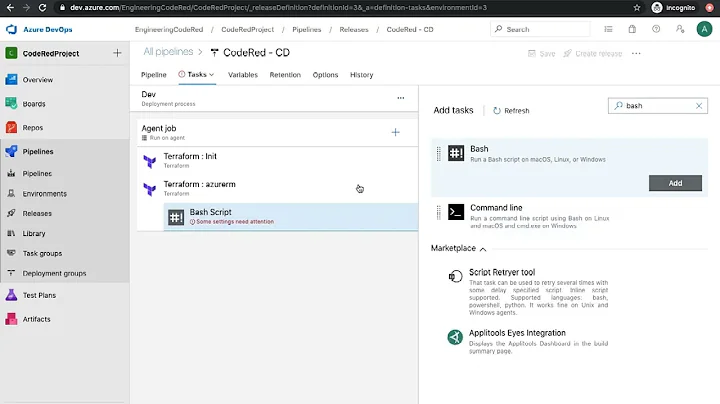Open the Releases breadcrumb link
The image size is (720, 404).
354,29
